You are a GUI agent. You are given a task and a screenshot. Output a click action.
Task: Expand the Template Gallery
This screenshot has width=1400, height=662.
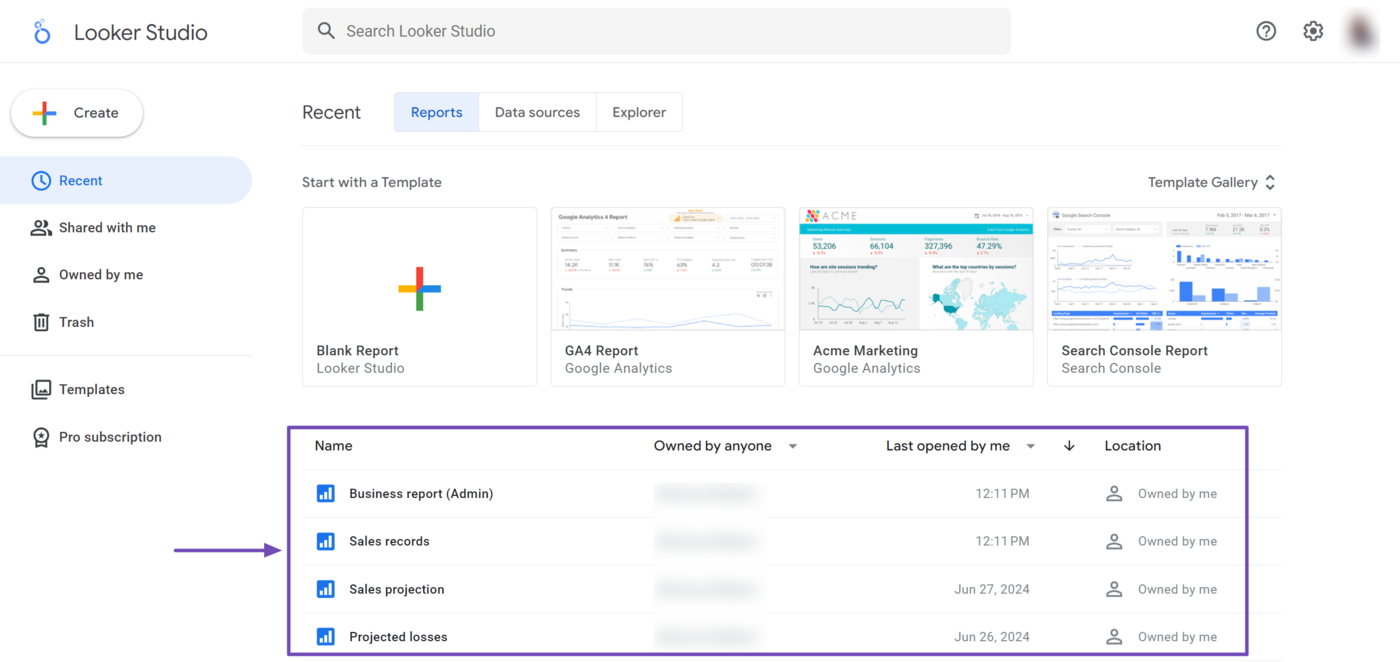1212,182
